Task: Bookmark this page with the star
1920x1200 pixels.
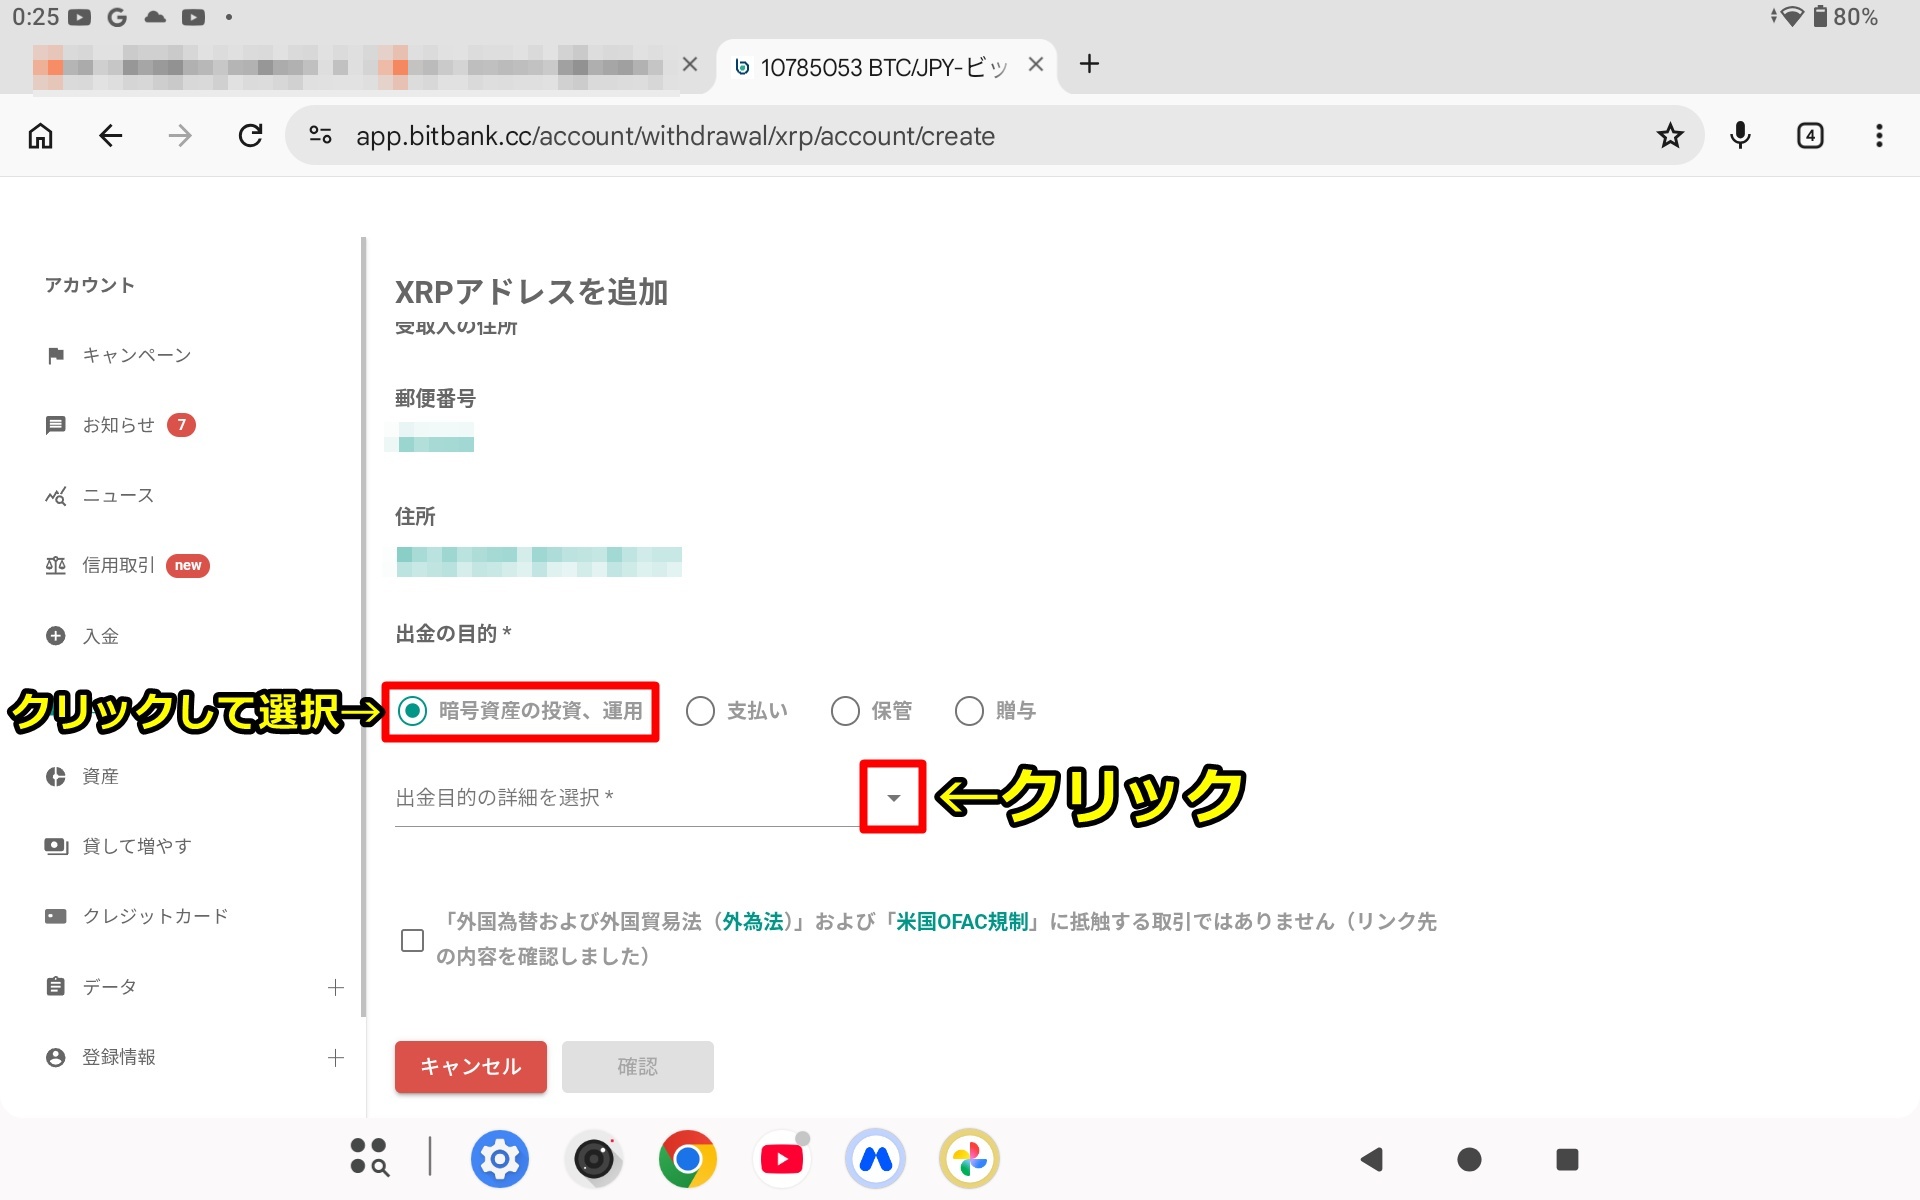Action: (x=1670, y=135)
